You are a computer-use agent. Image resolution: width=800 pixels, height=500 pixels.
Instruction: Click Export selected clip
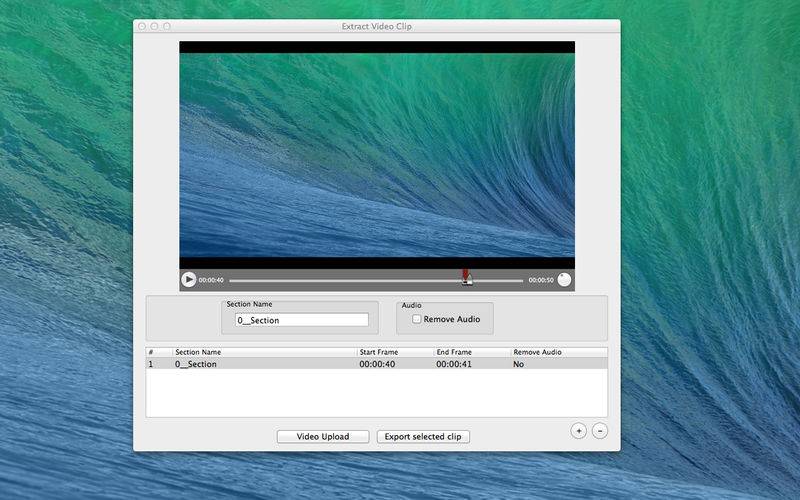tap(423, 437)
